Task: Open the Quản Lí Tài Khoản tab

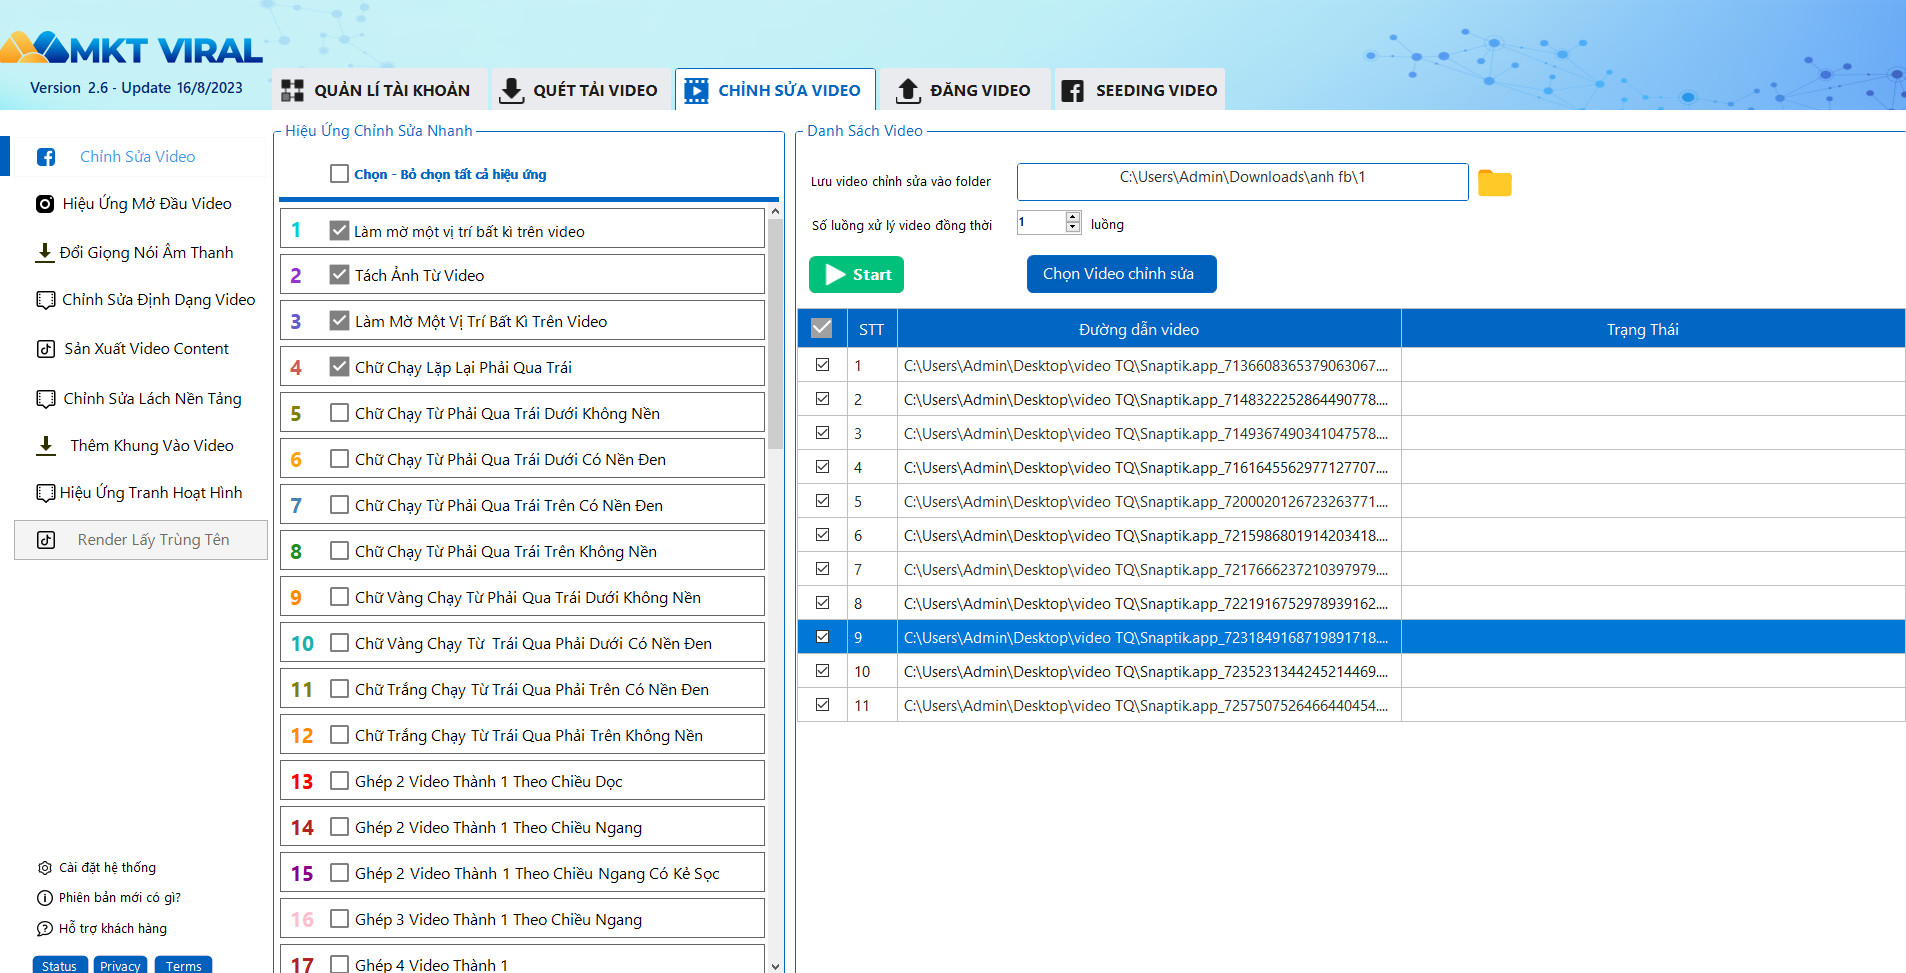Action: 380,90
